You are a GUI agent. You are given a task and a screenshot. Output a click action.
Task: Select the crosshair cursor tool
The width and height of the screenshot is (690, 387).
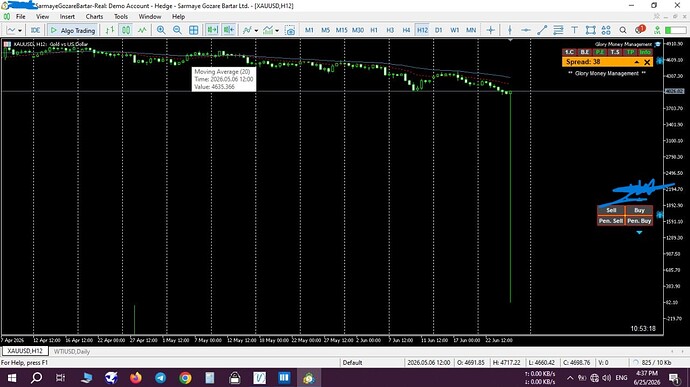[490, 30]
